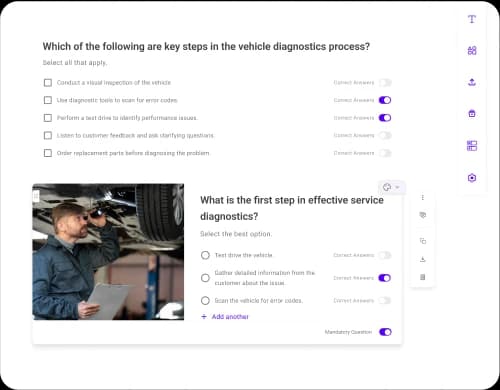Click the comment icon beside the question card
500x390 pixels.
click(x=423, y=215)
